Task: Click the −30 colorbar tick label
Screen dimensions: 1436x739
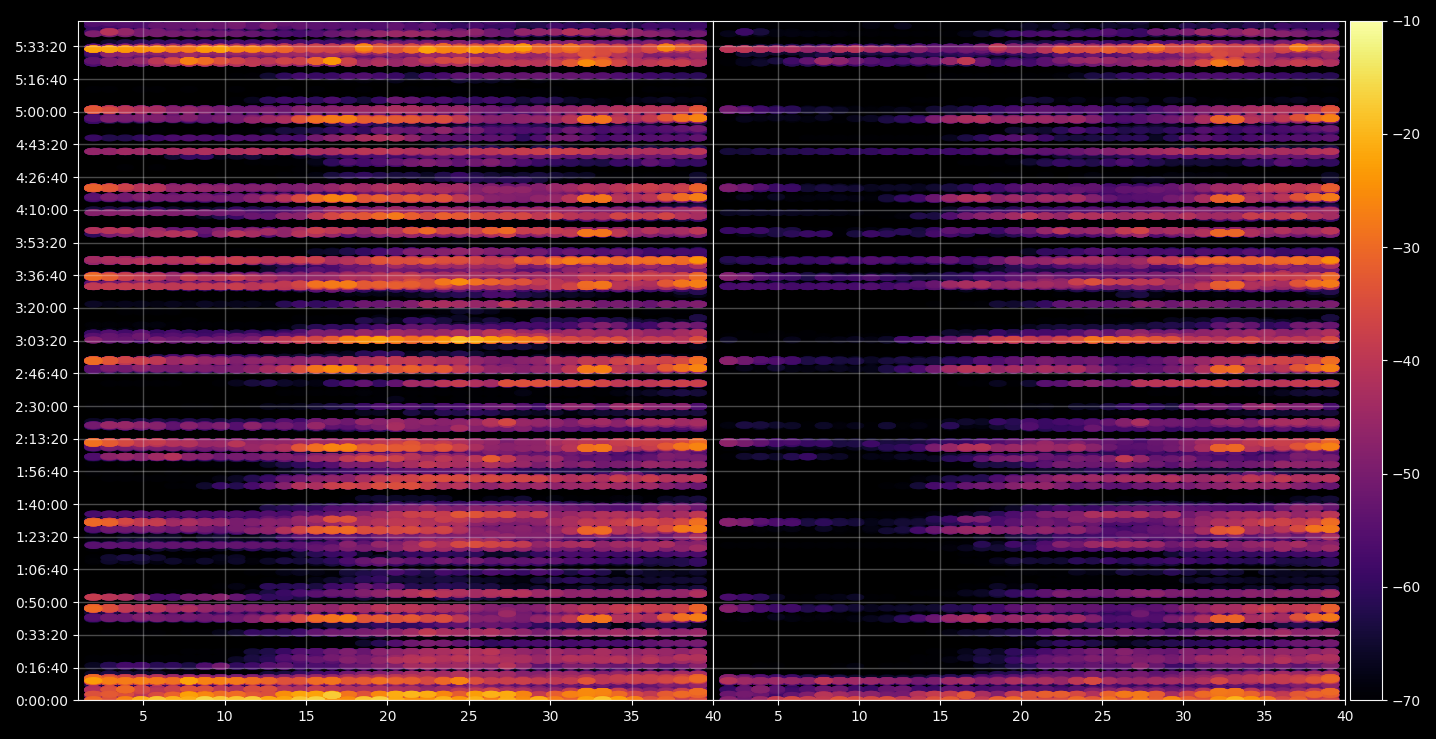Action: tap(1406, 248)
